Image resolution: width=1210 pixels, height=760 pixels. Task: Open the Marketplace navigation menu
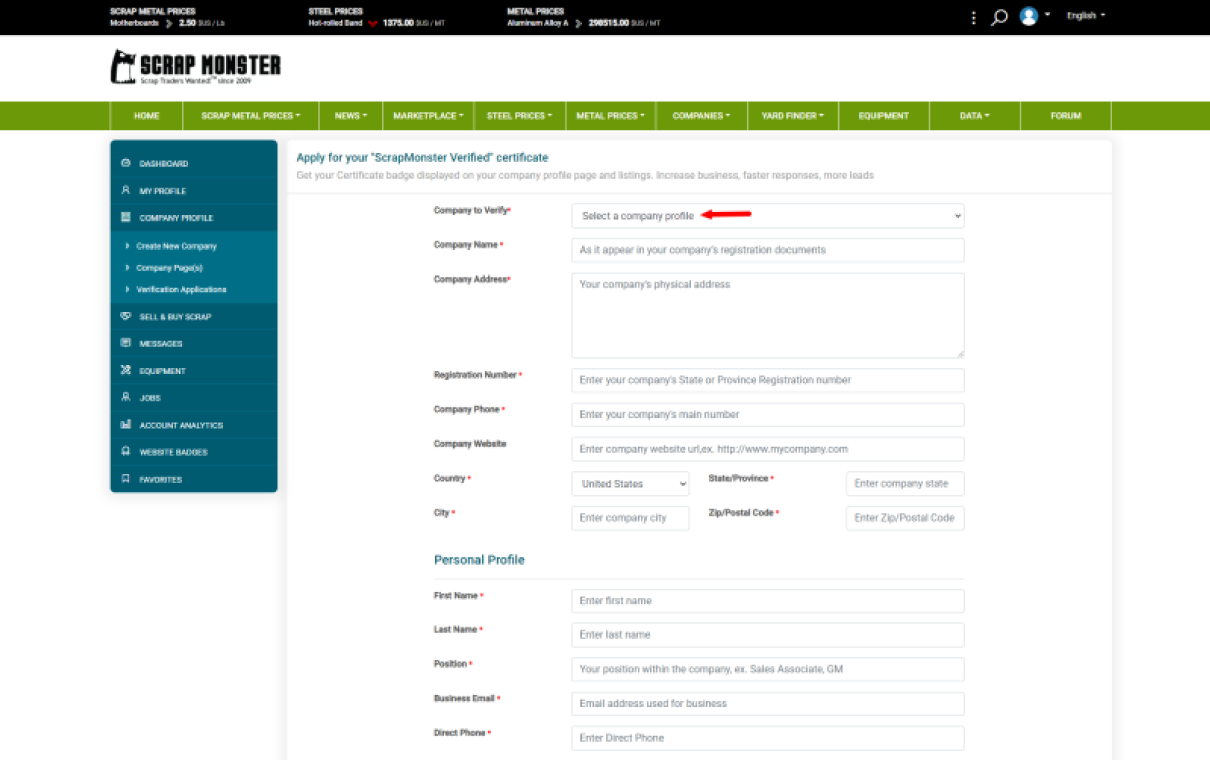[428, 116]
